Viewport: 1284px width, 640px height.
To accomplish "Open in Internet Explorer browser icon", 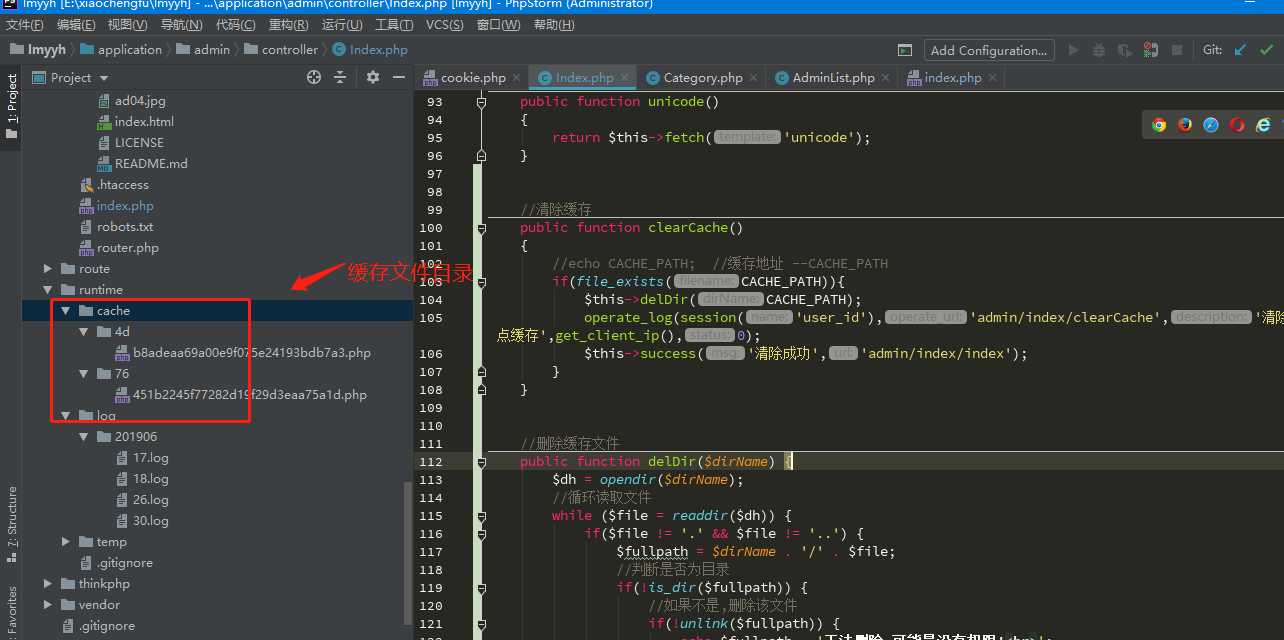I will (x=1263, y=125).
